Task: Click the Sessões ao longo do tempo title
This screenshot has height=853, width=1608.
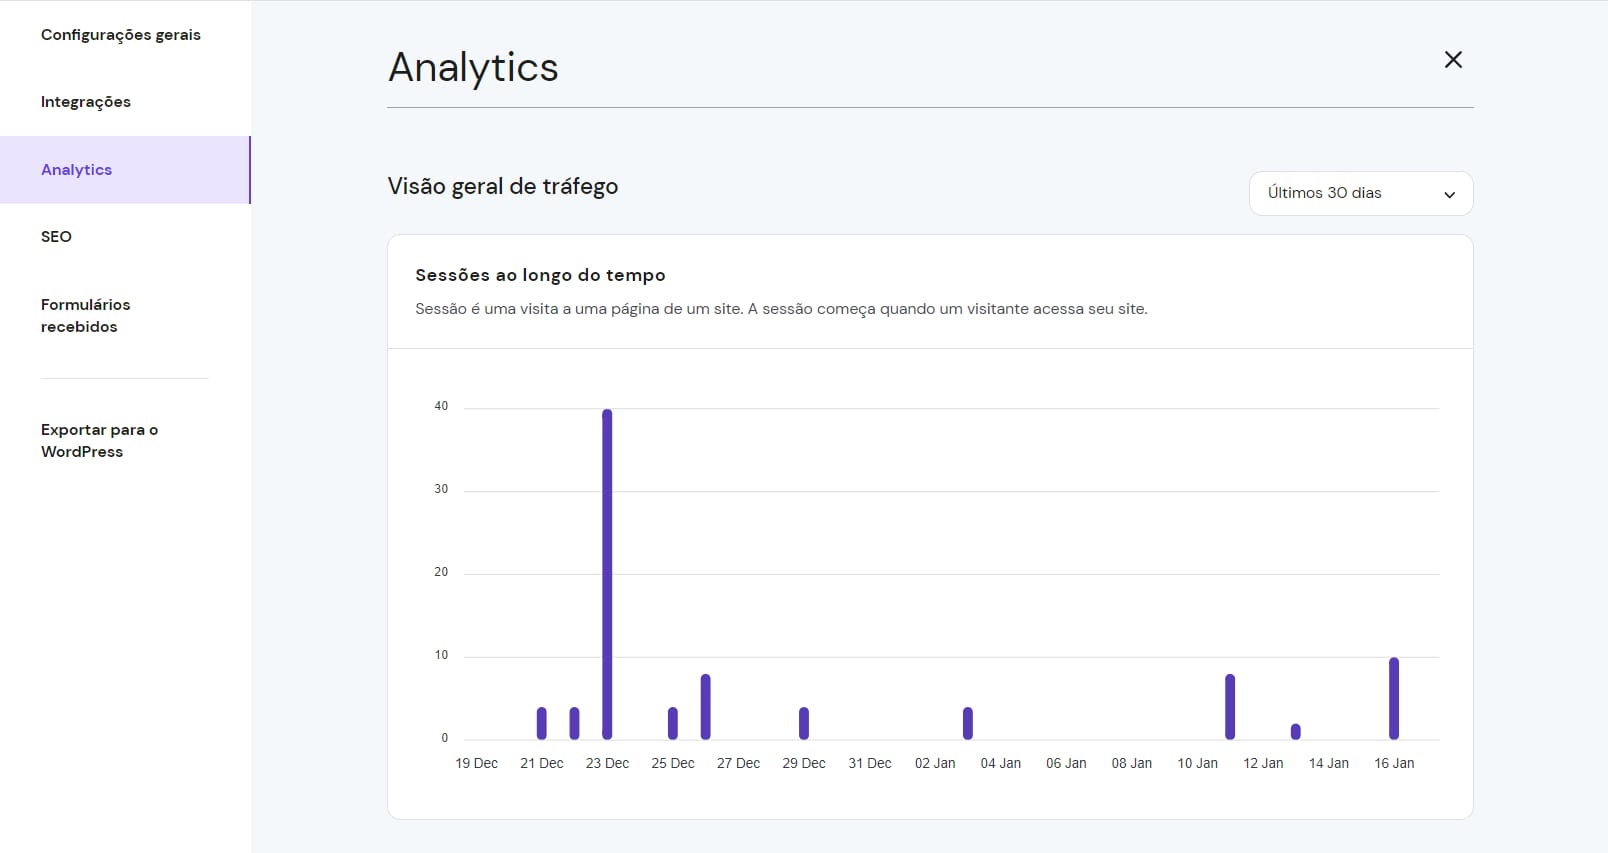Action: click(x=540, y=275)
